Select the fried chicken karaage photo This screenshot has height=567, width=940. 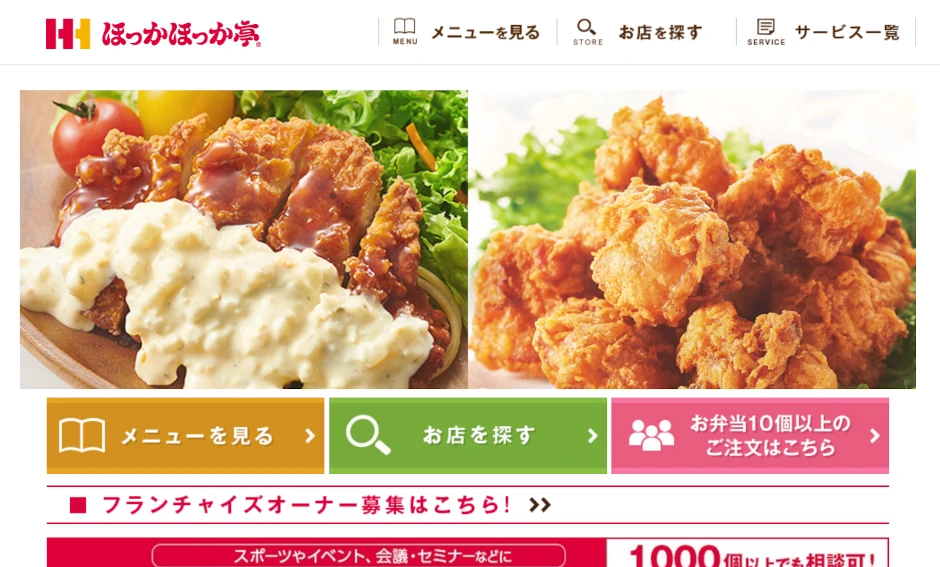click(x=692, y=239)
